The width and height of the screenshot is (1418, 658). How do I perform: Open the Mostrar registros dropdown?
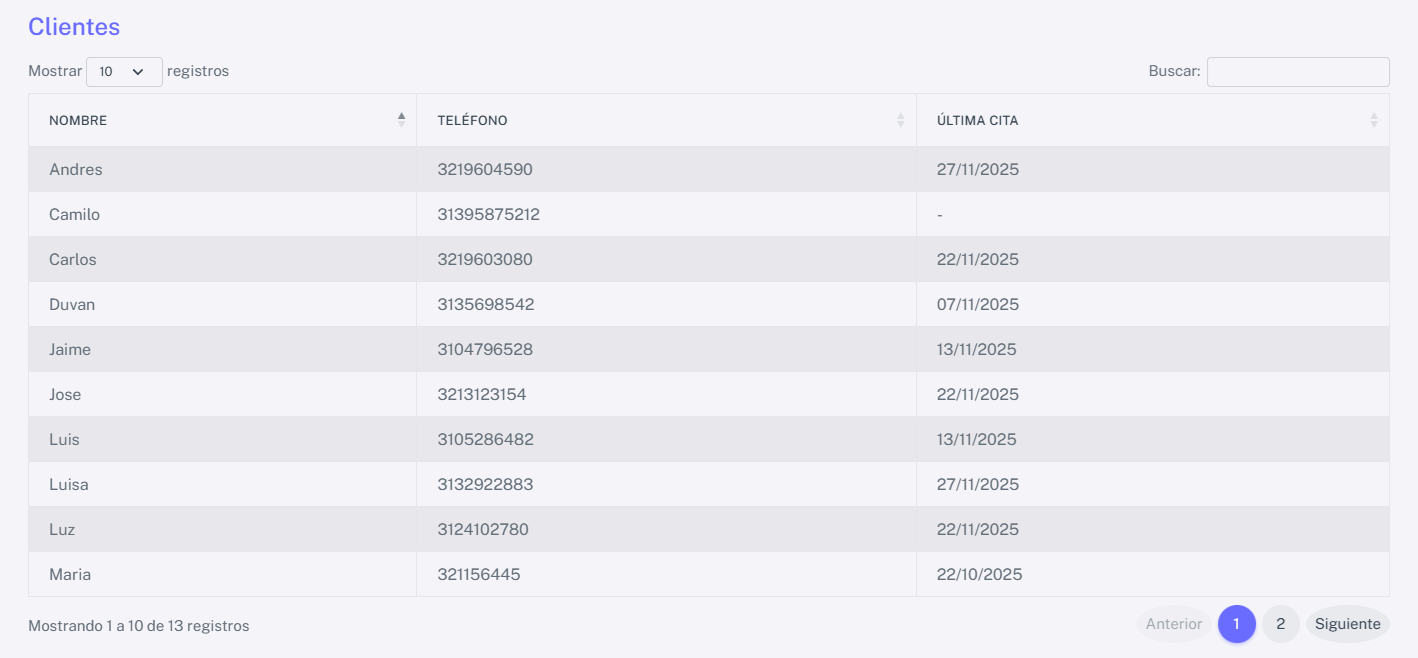click(124, 72)
